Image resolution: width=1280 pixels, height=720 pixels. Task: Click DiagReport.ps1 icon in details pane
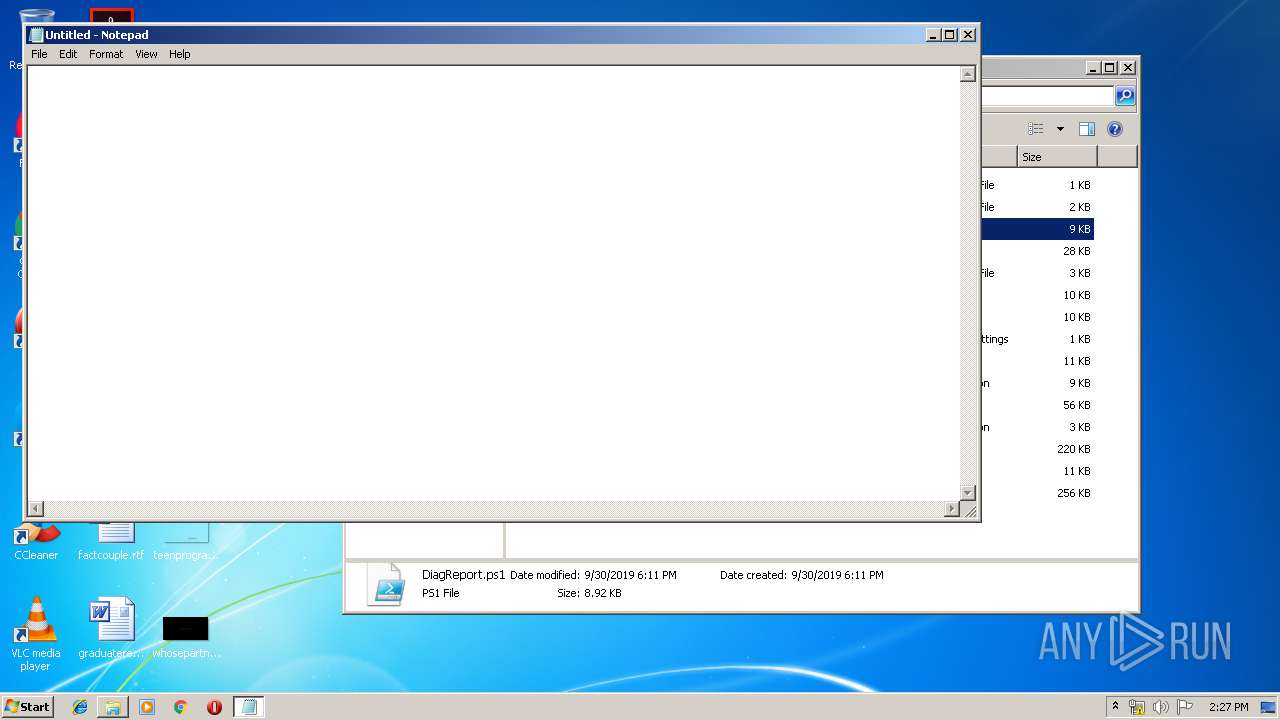pos(385,584)
